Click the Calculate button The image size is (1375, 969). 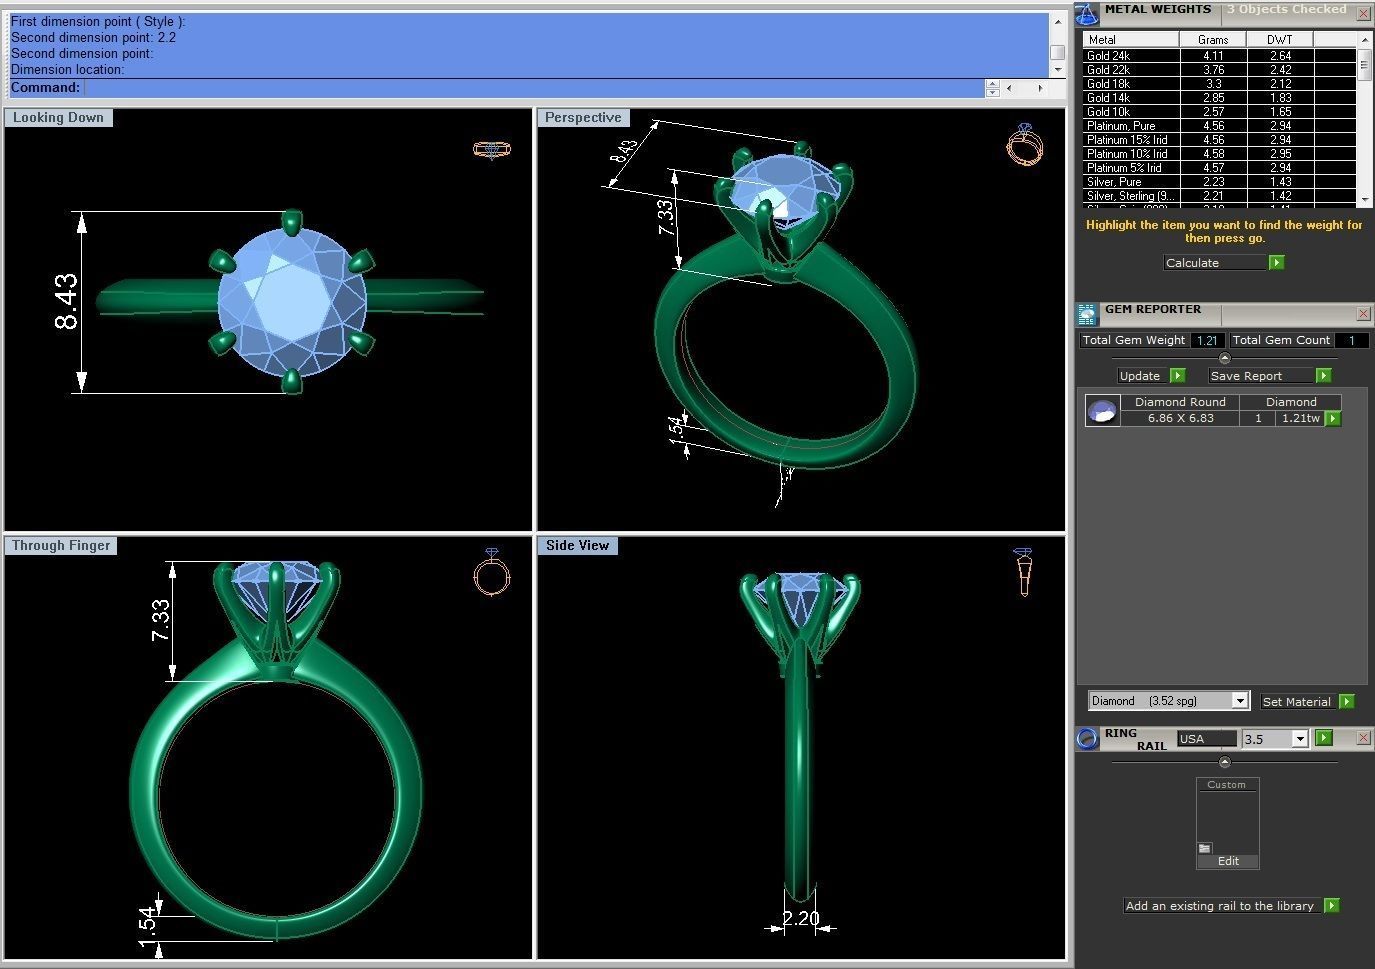pos(1215,262)
